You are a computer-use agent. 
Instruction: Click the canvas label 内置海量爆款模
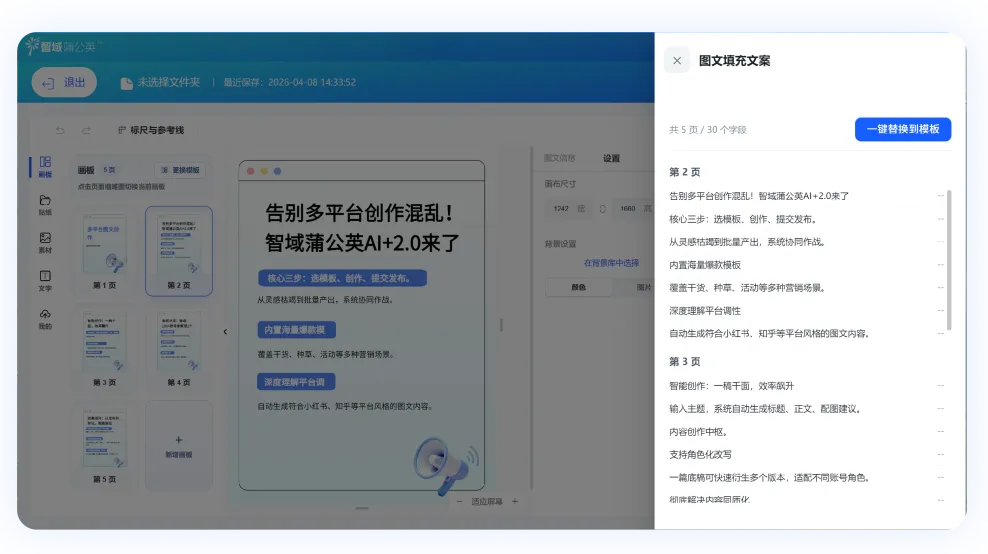pyautogui.click(x=296, y=330)
